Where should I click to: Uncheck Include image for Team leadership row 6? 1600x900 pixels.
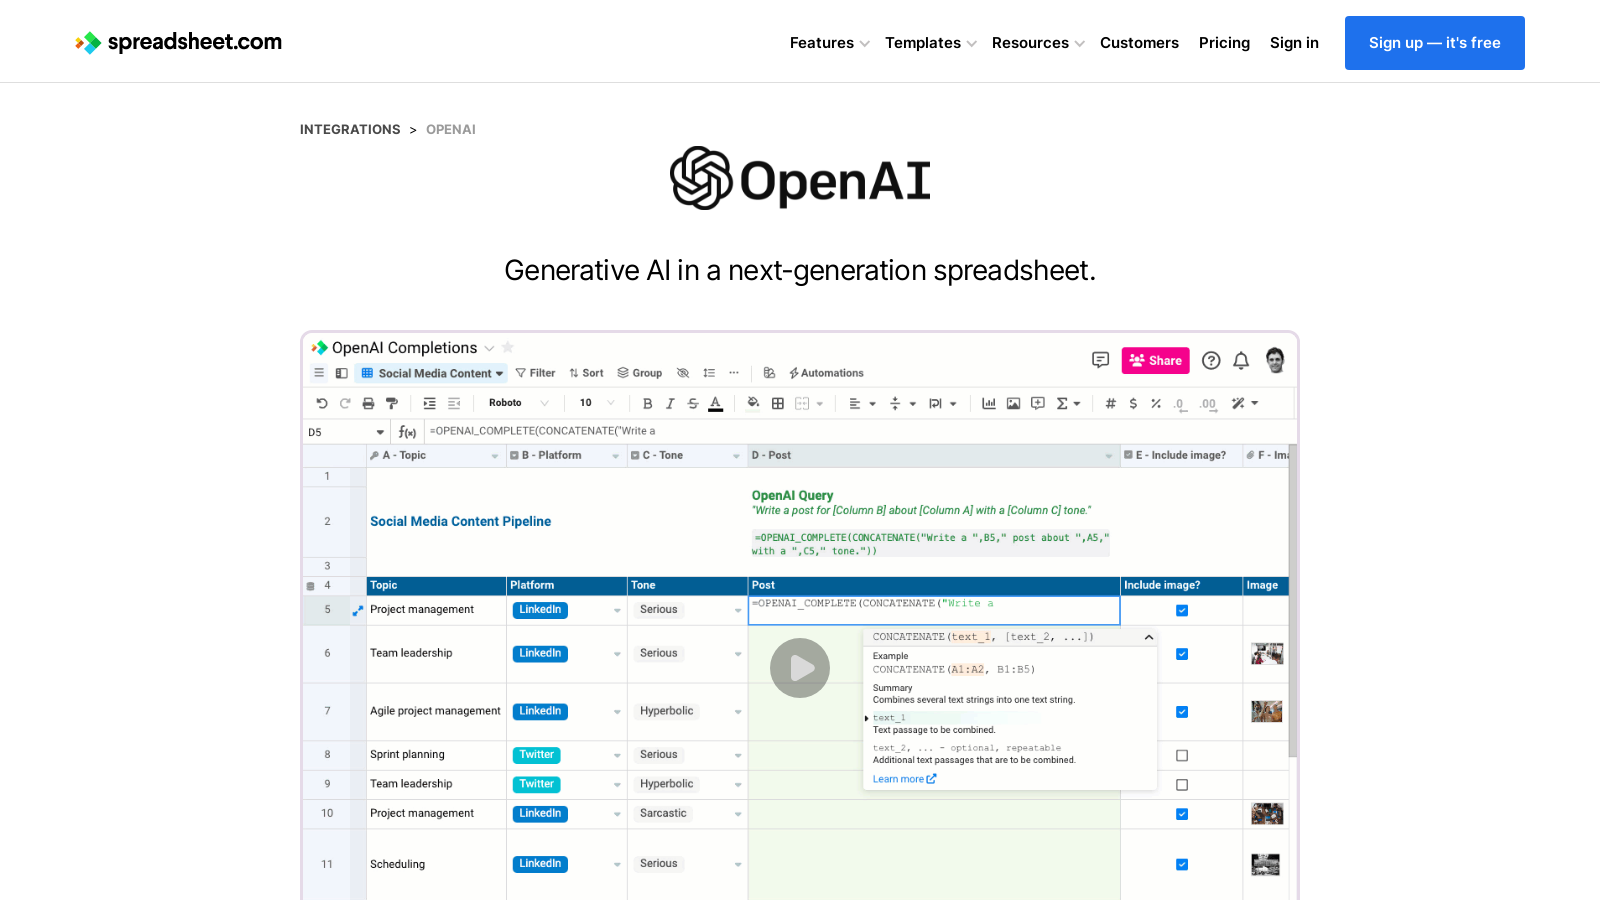click(1182, 654)
